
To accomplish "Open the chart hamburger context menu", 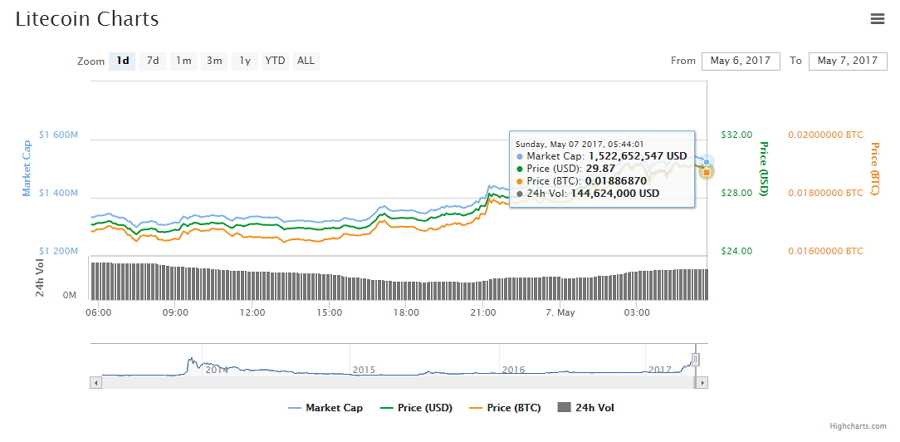I will (x=877, y=19).
